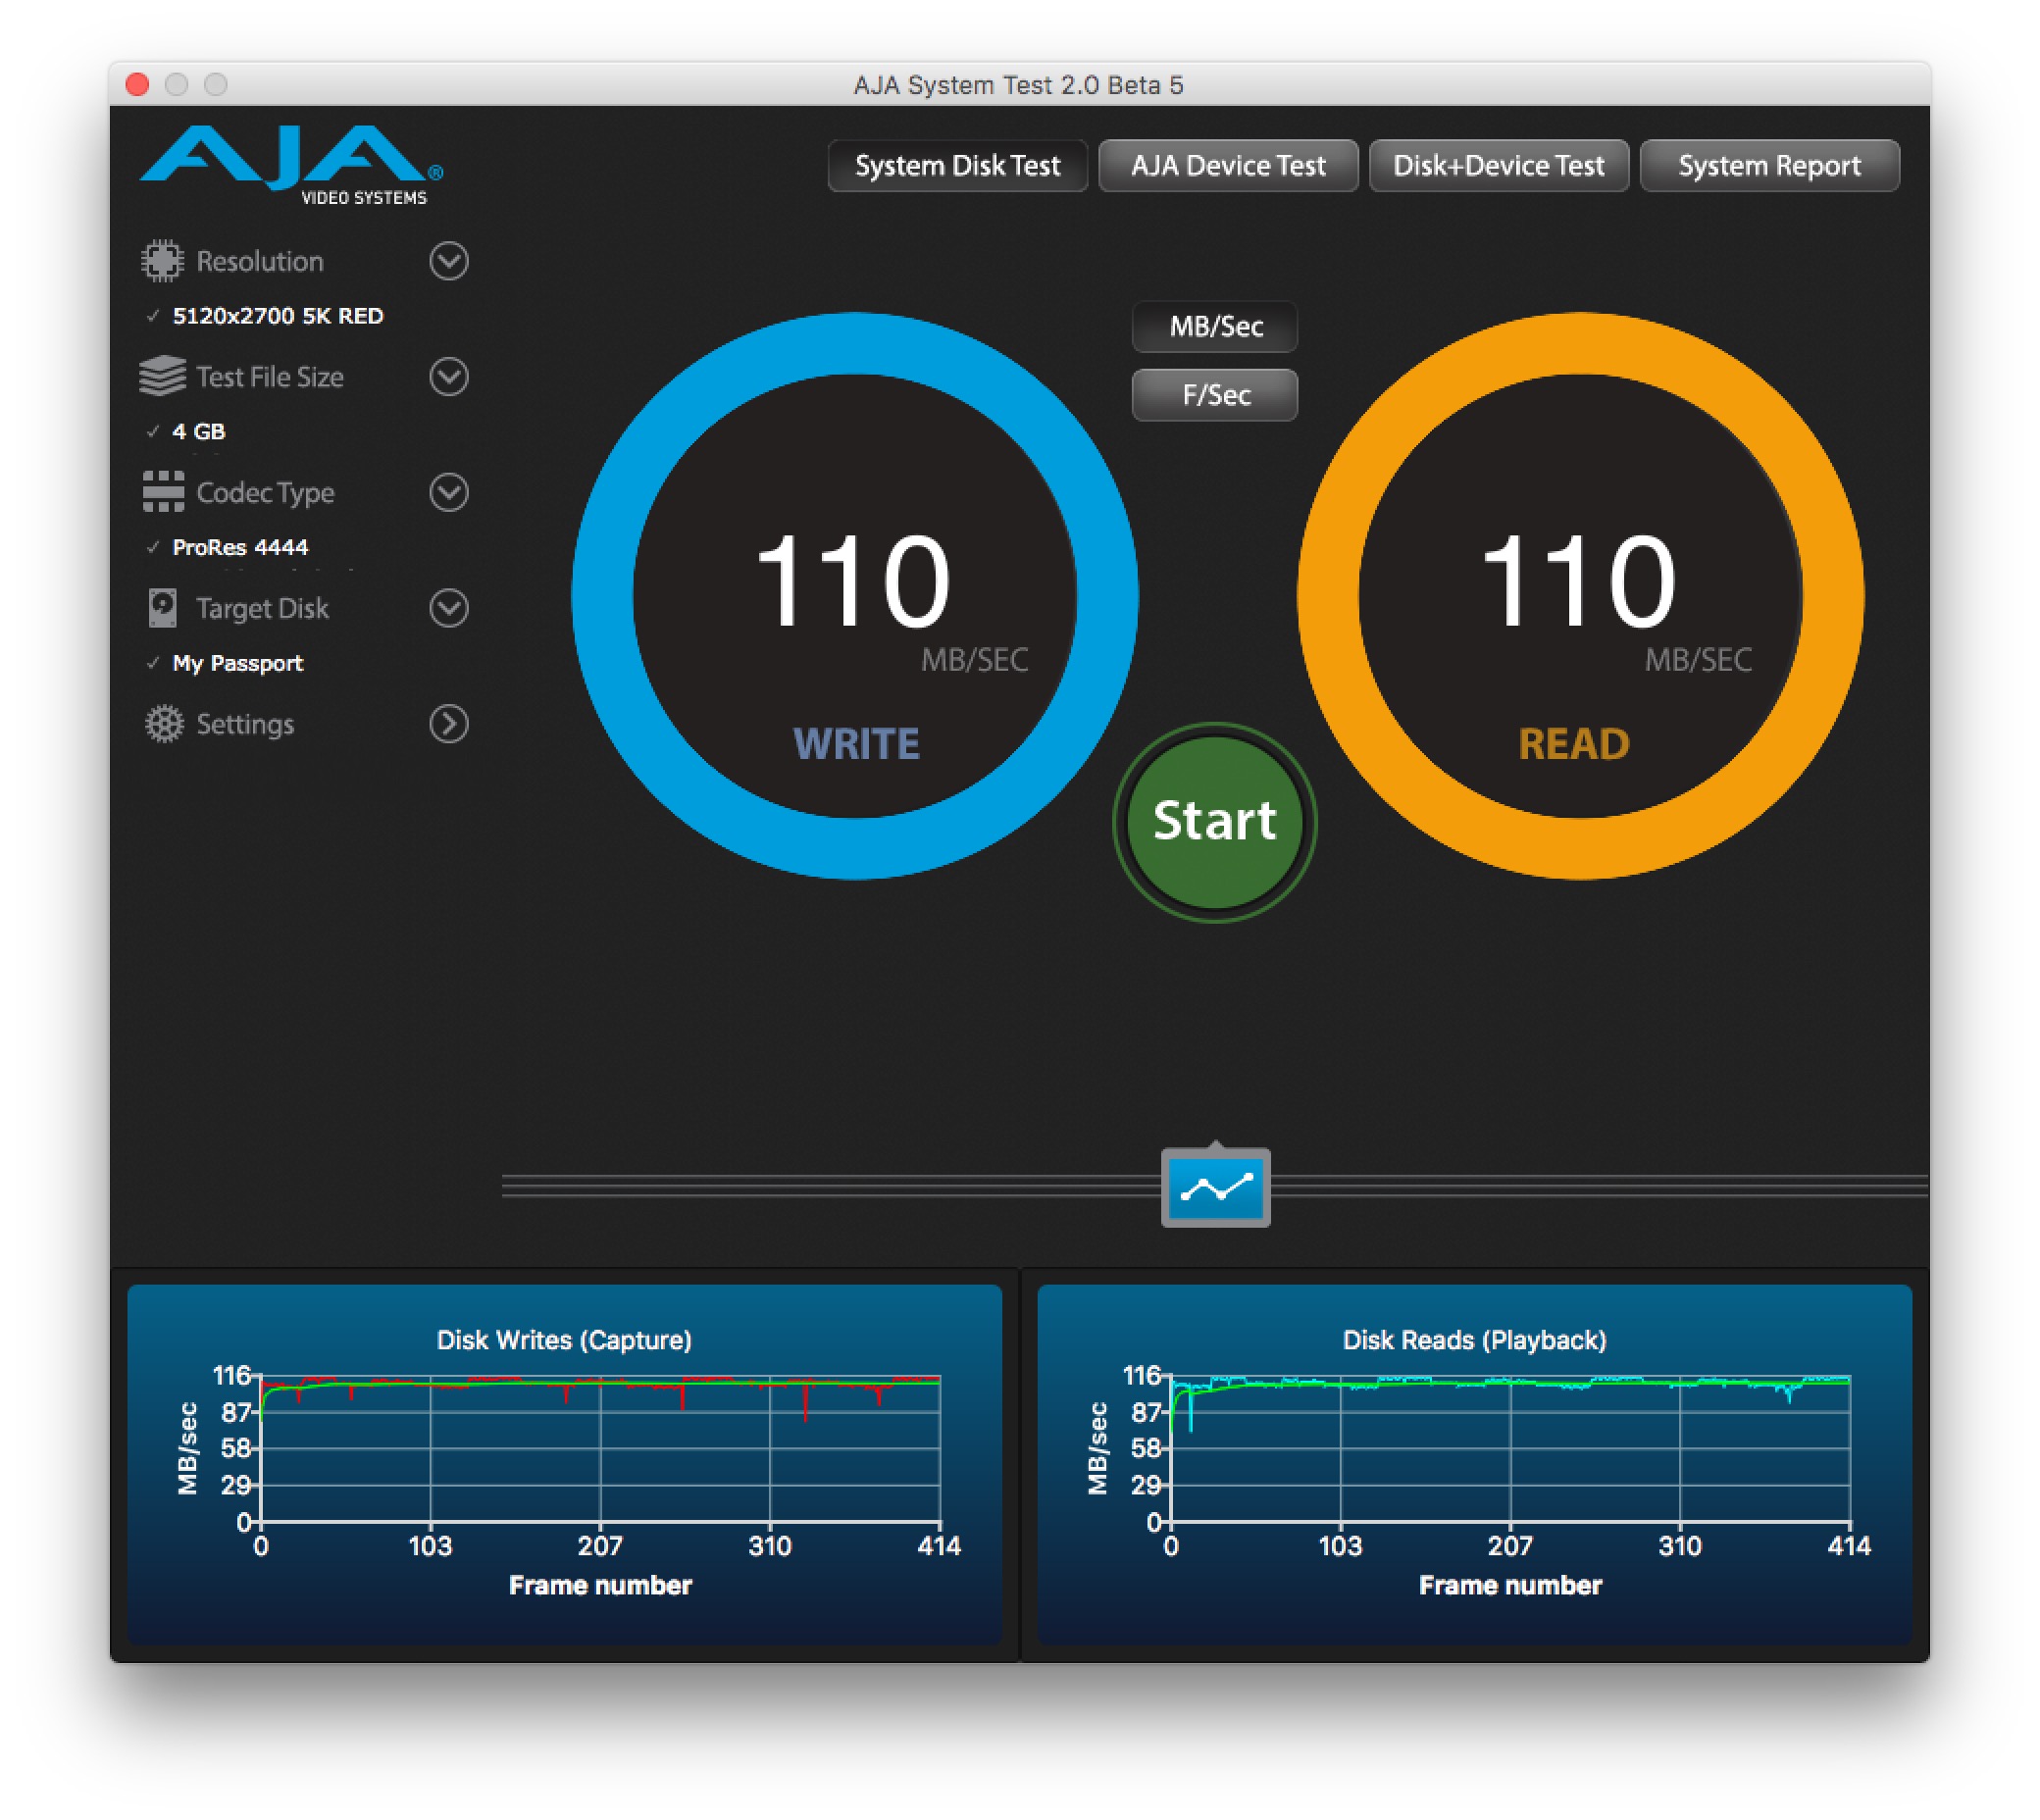The image size is (2040, 1820).
Task: Select F/Sec display units
Action: (x=1215, y=395)
